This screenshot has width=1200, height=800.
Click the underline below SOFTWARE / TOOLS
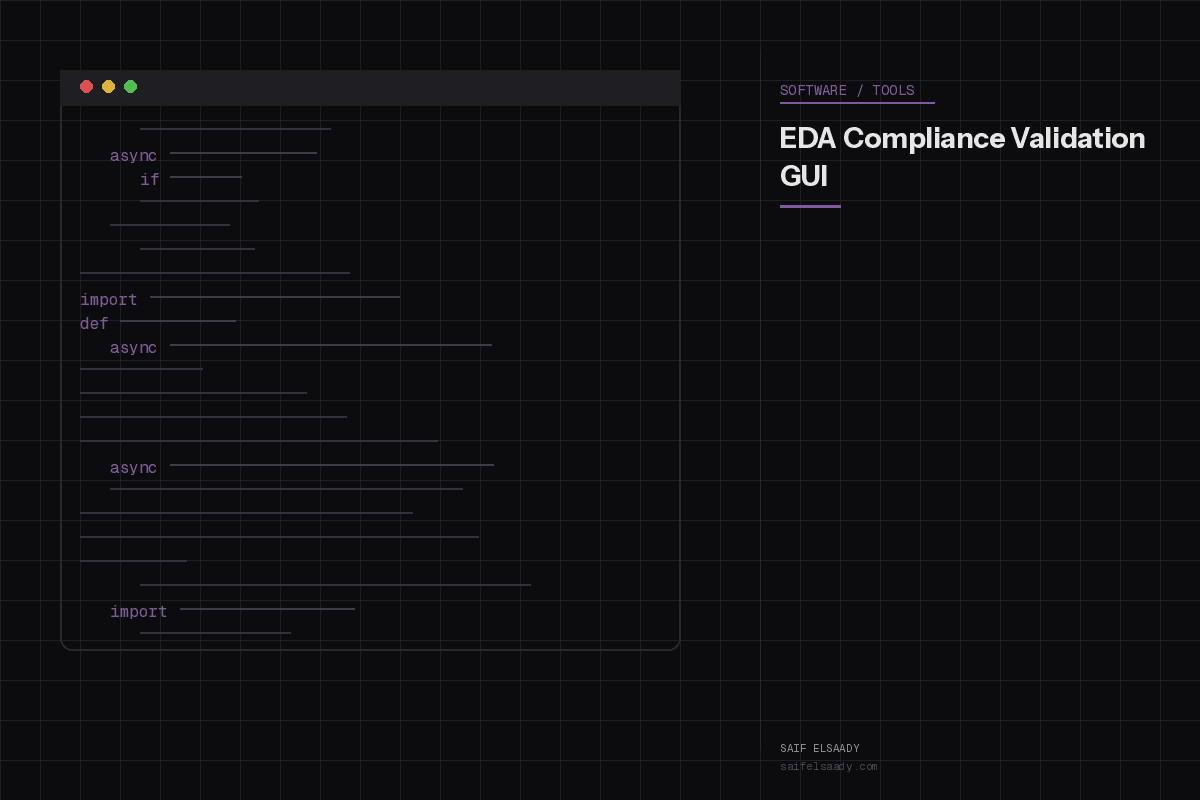[x=857, y=102]
